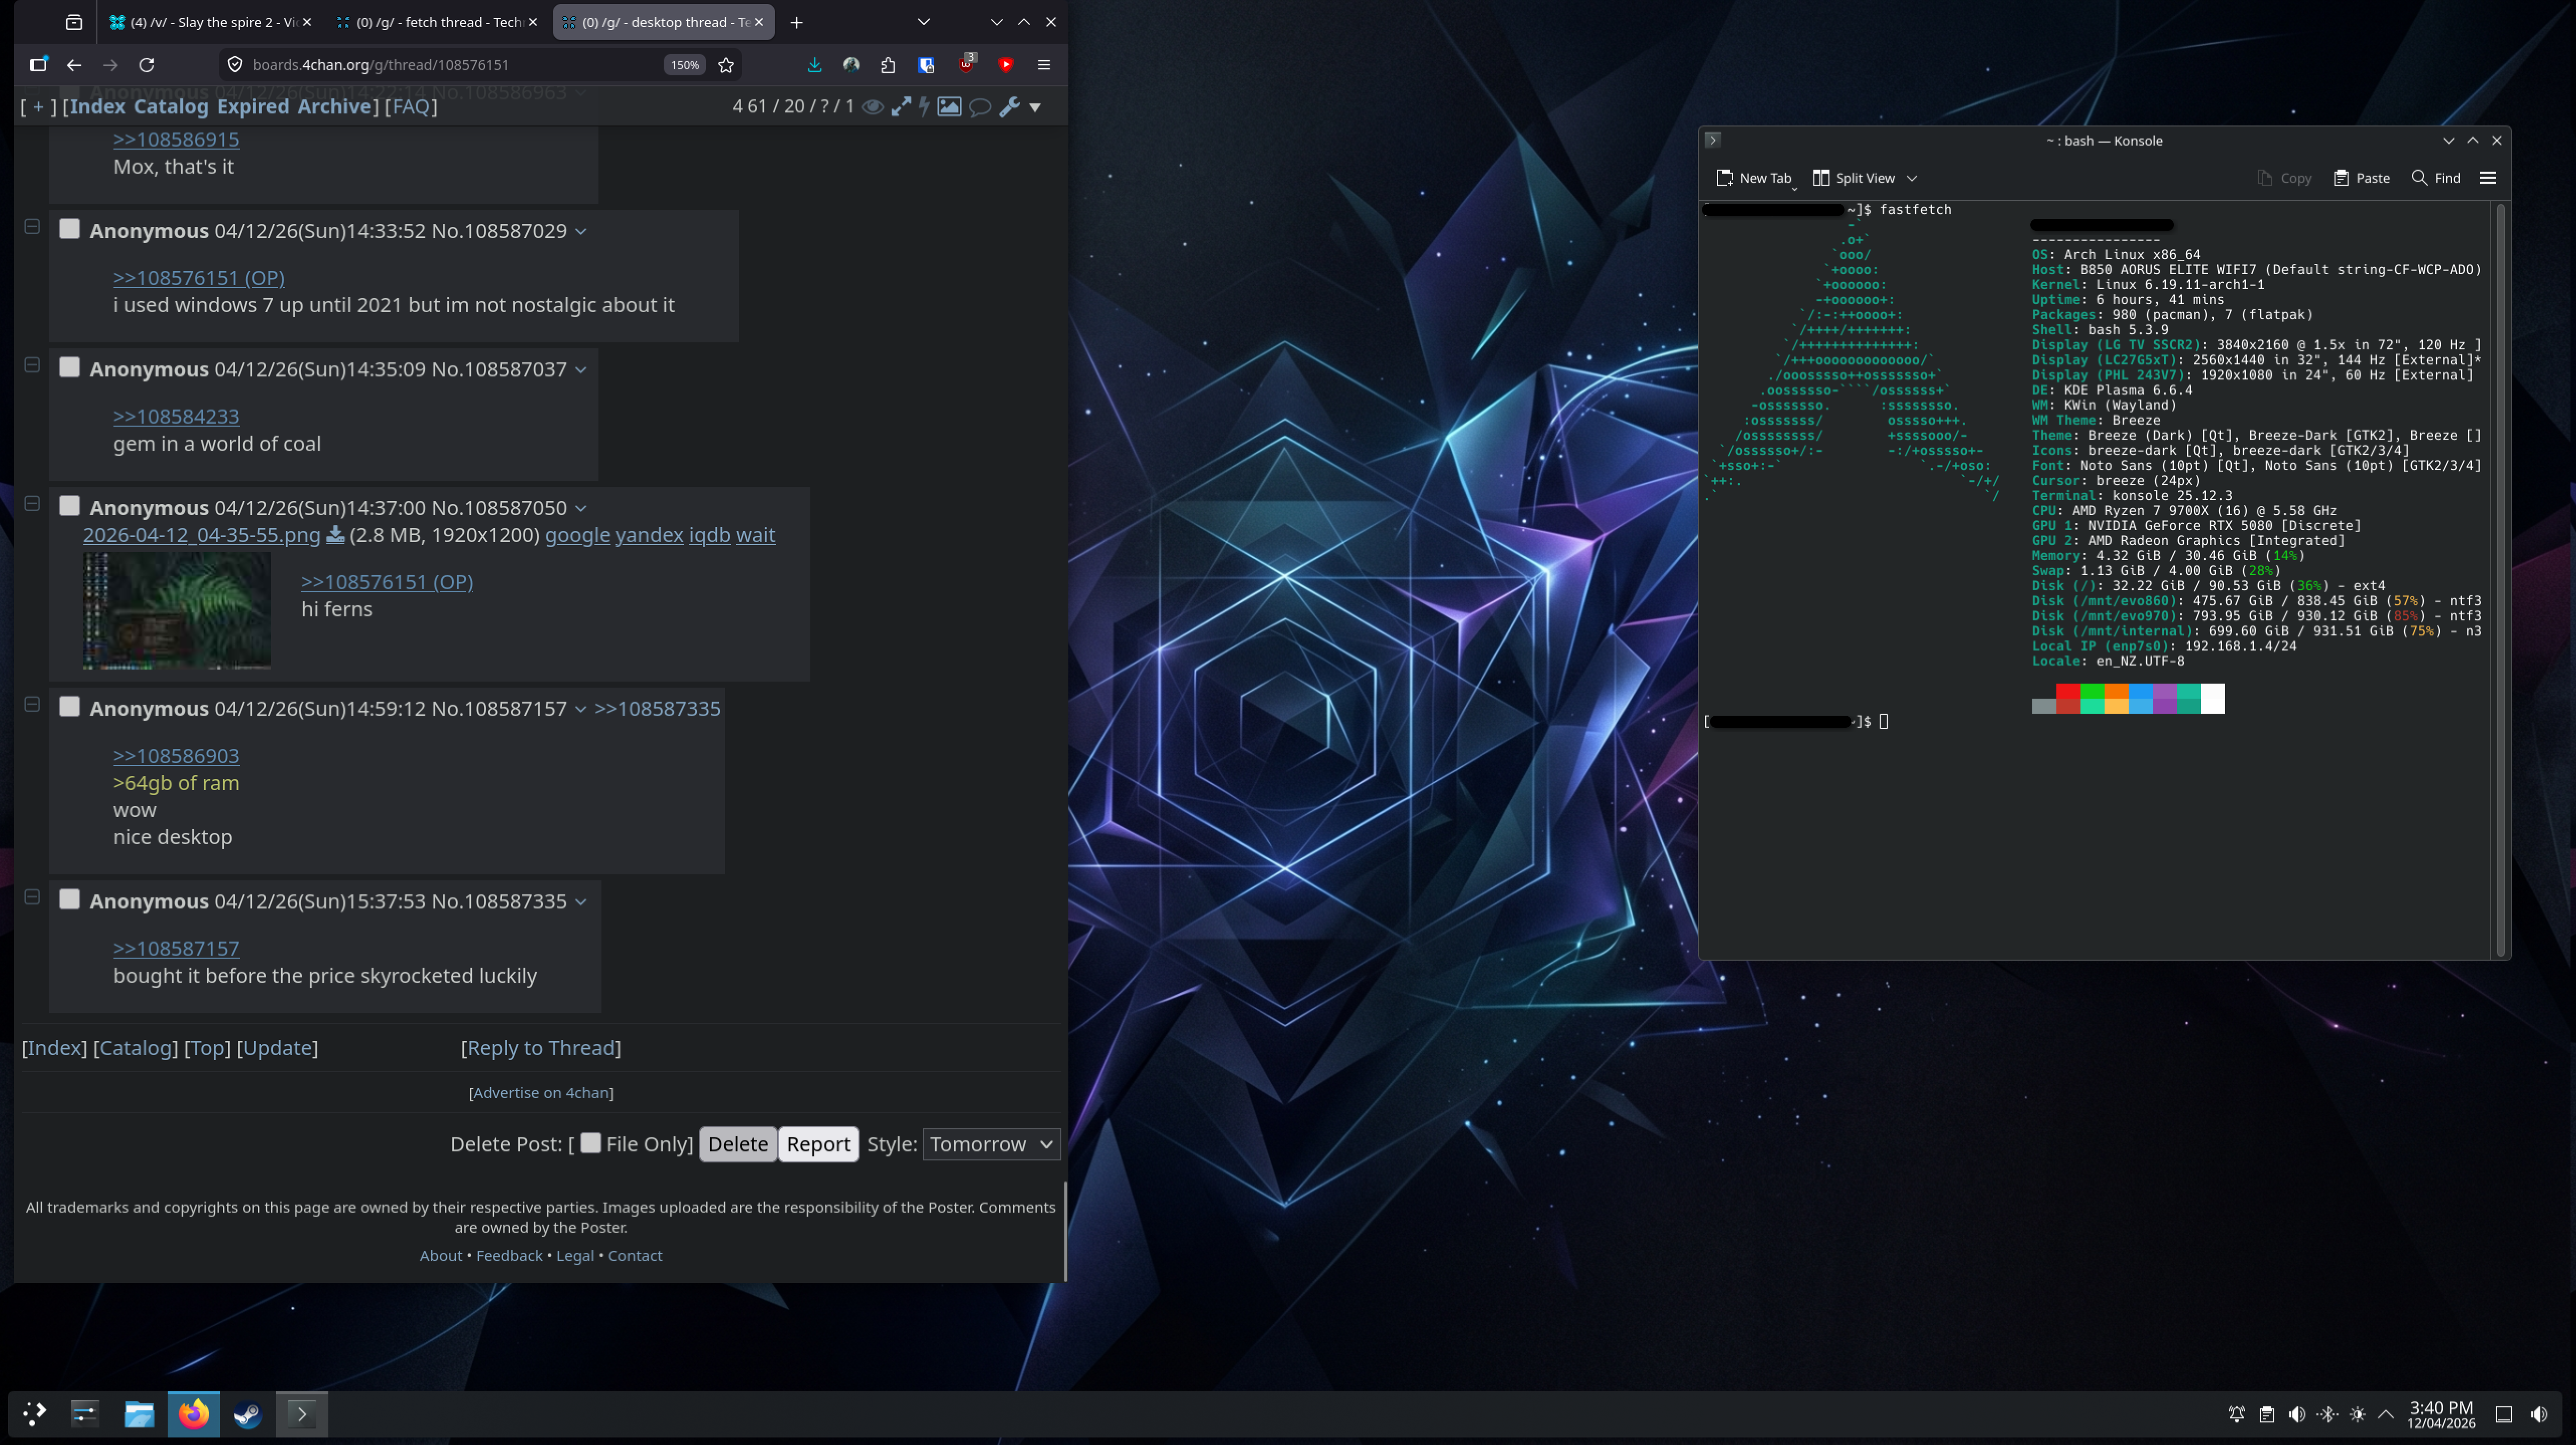Tick the File Only checkbox

tap(591, 1143)
